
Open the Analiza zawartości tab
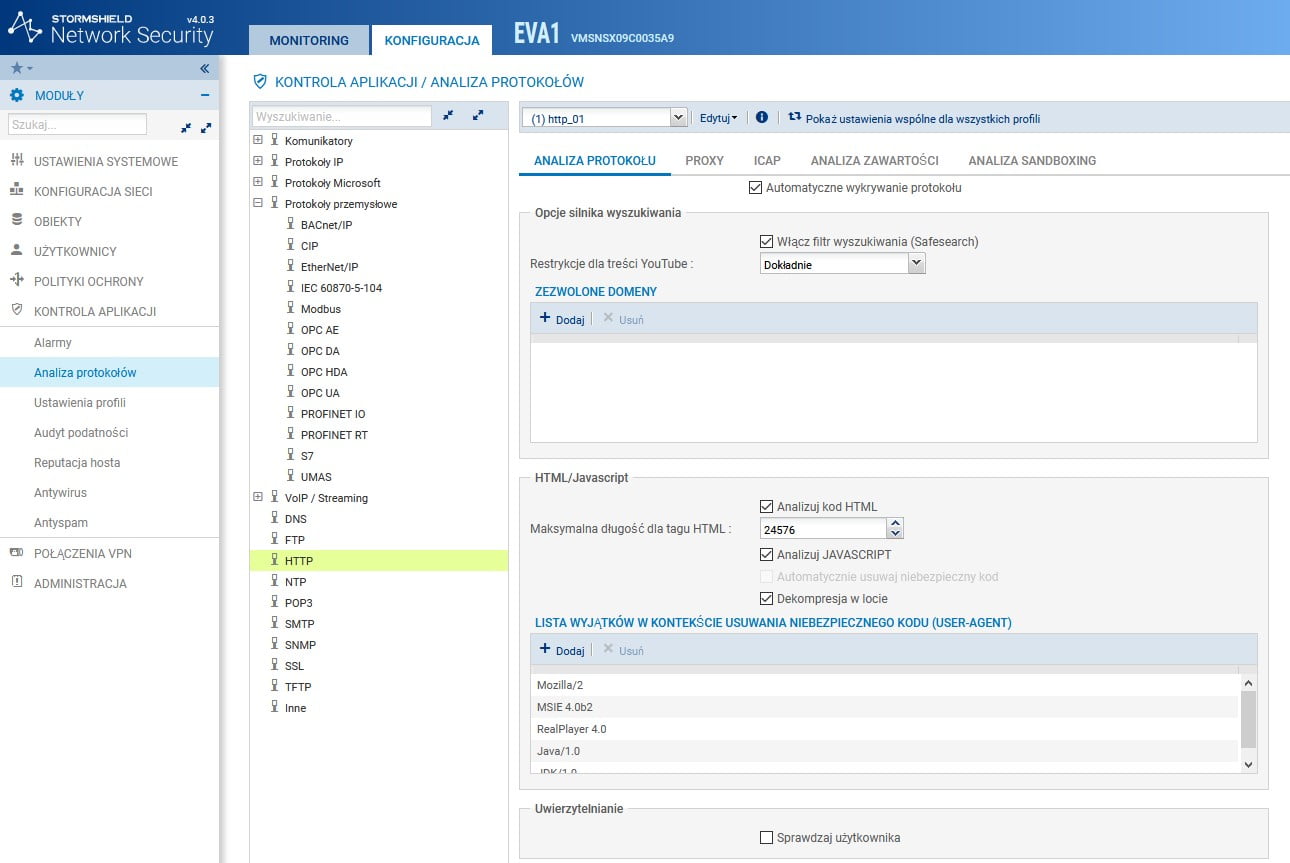[x=874, y=160]
